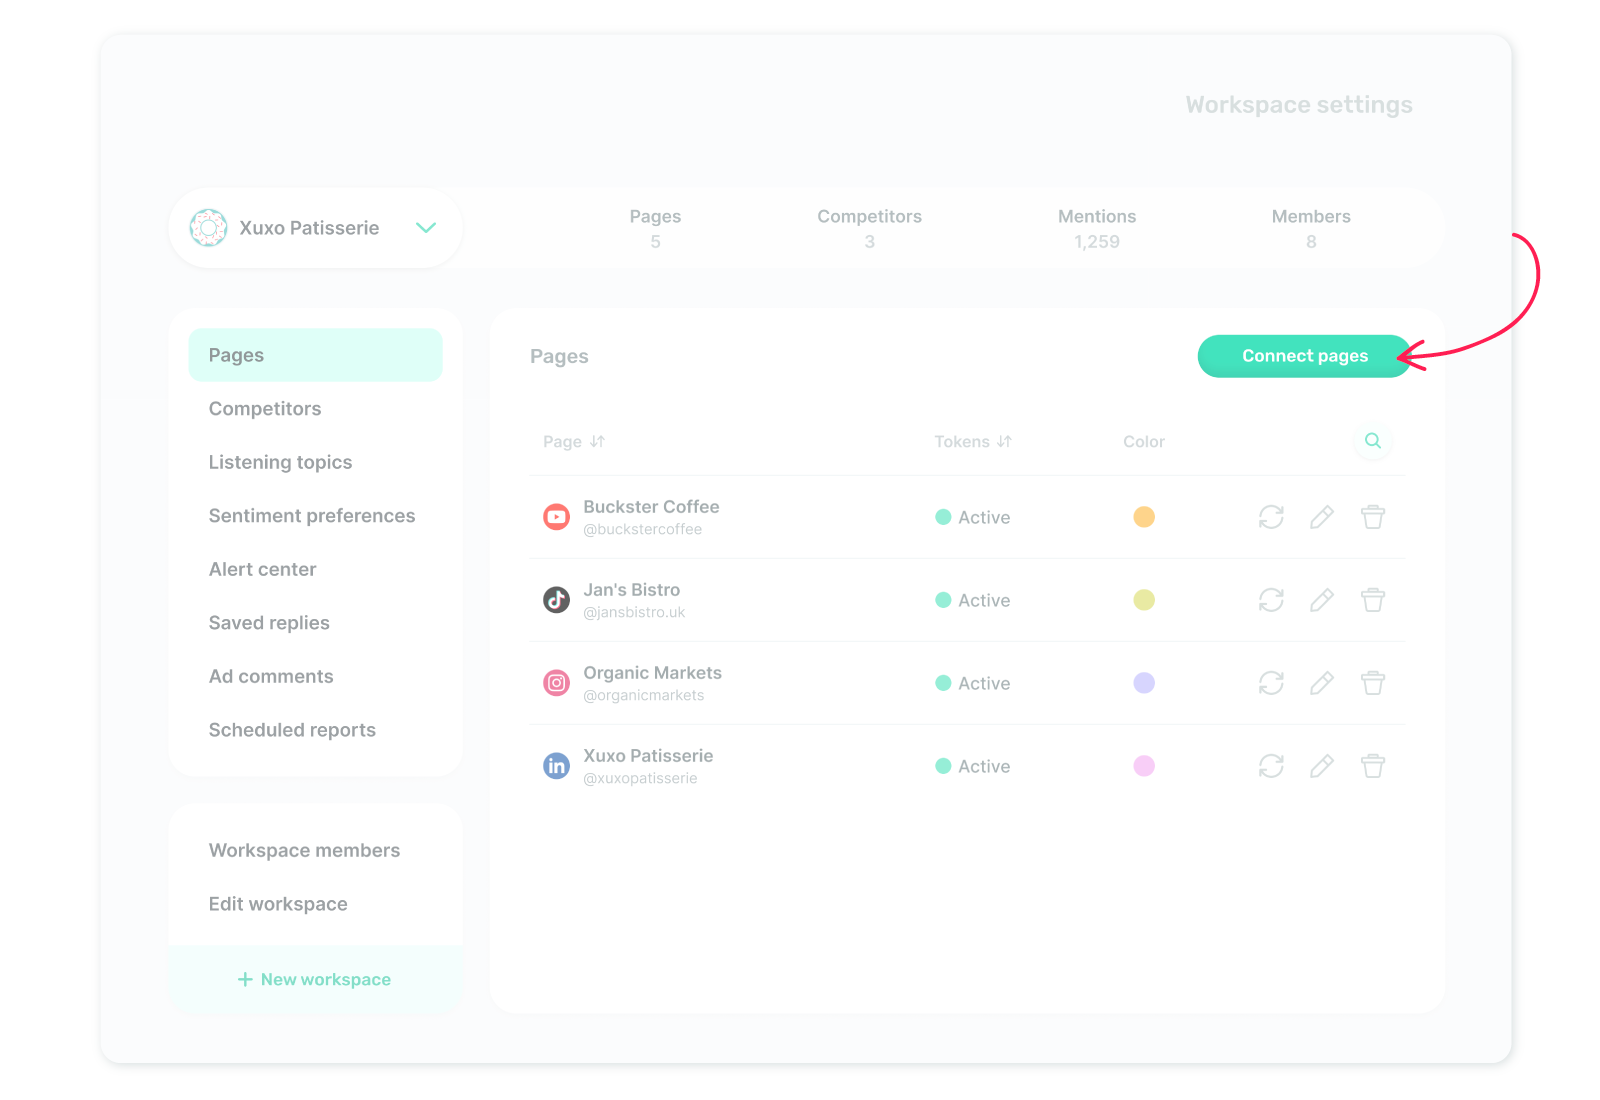1600x1100 pixels.
Task: Click Active status of Xuxo Patisserie page
Action: 973,766
